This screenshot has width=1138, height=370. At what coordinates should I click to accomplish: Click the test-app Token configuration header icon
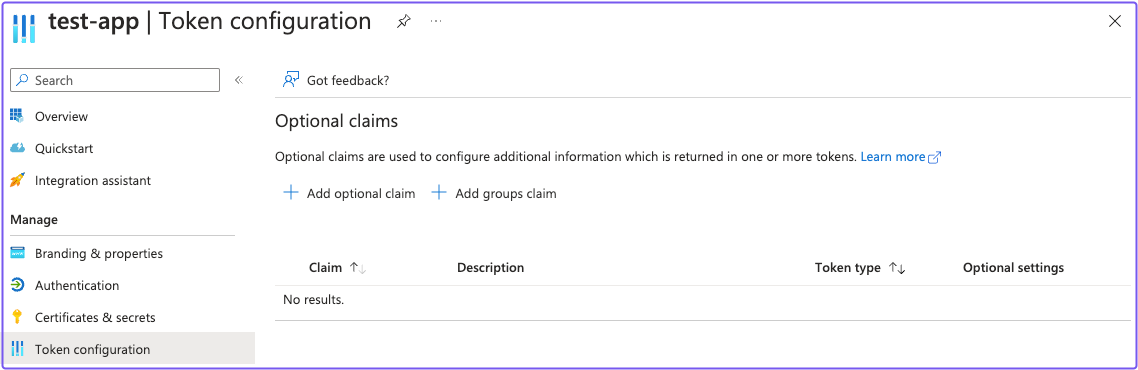tap(25, 29)
